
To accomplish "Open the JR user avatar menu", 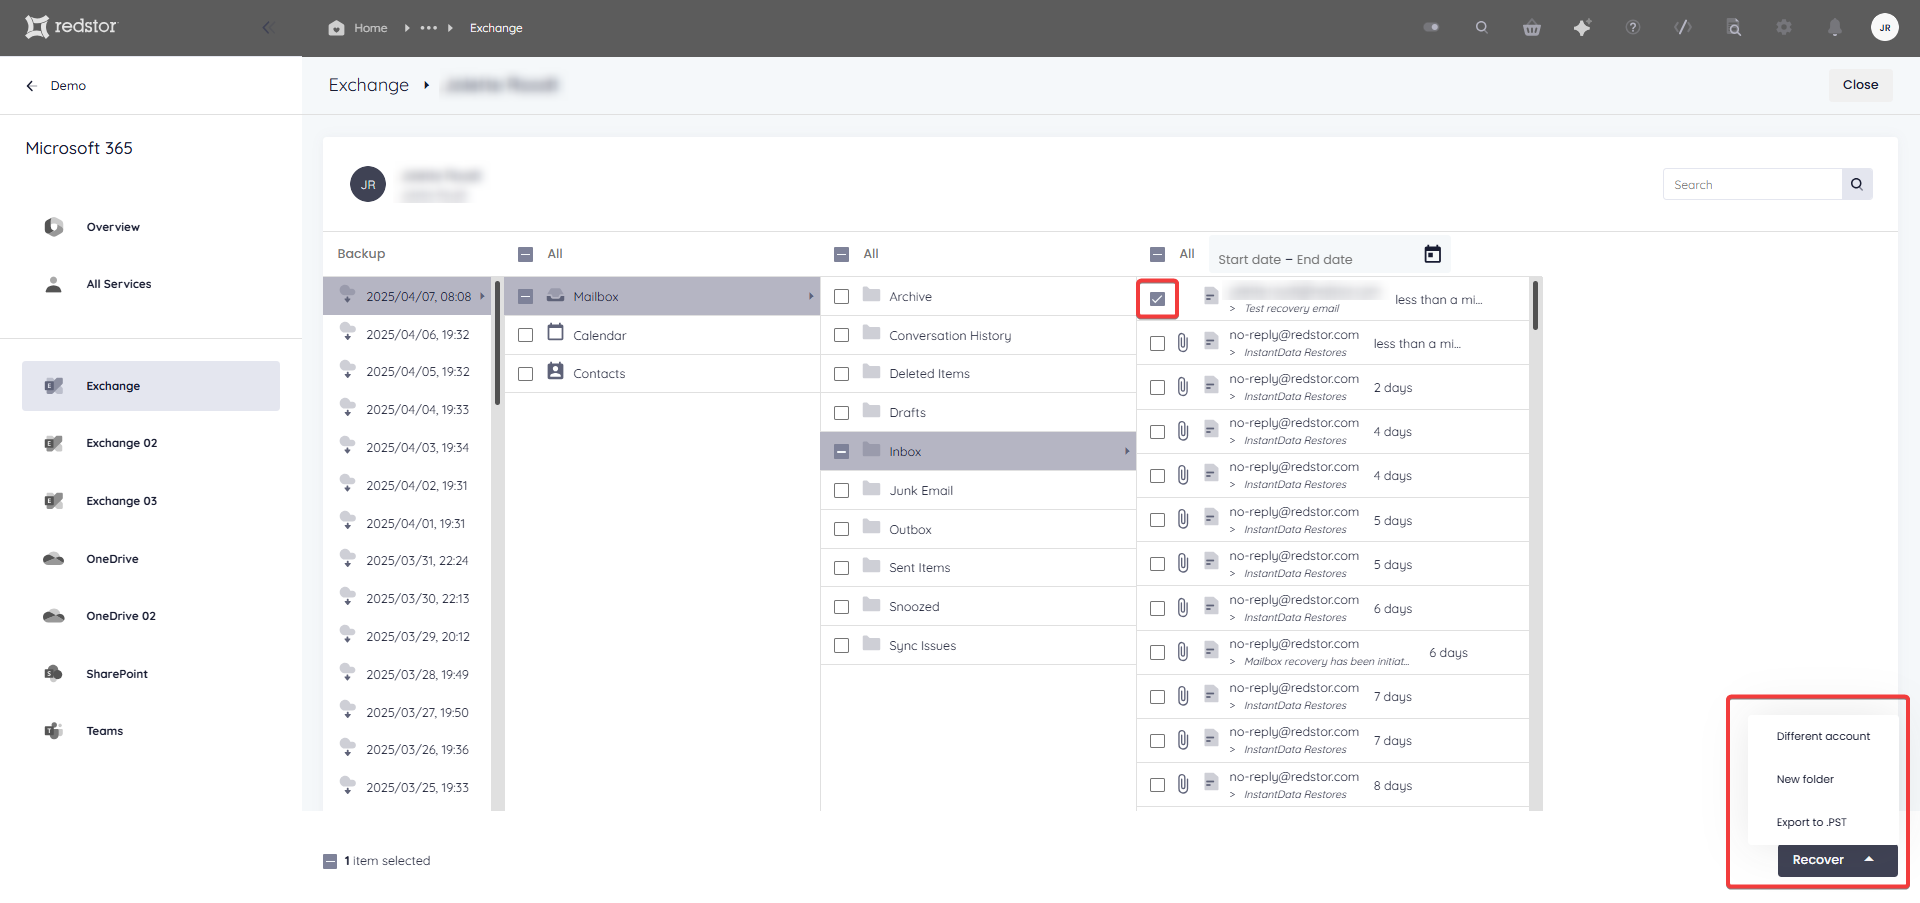I will click(x=1885, y=28).
